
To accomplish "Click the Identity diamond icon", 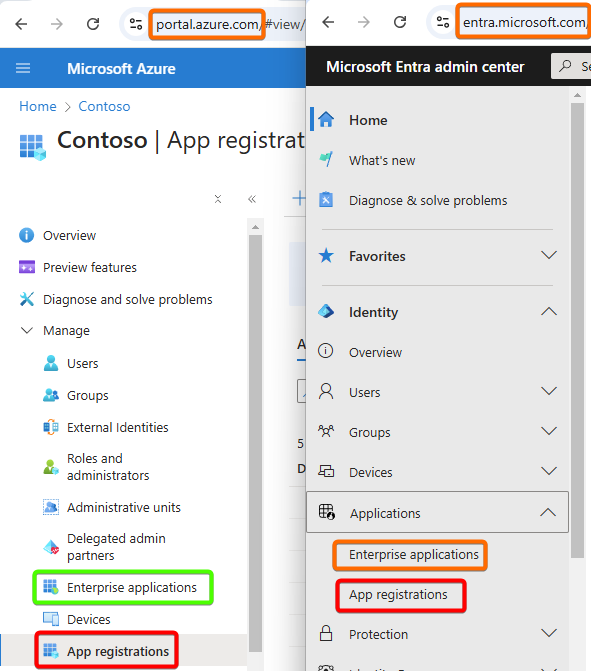I will point(326,312).
